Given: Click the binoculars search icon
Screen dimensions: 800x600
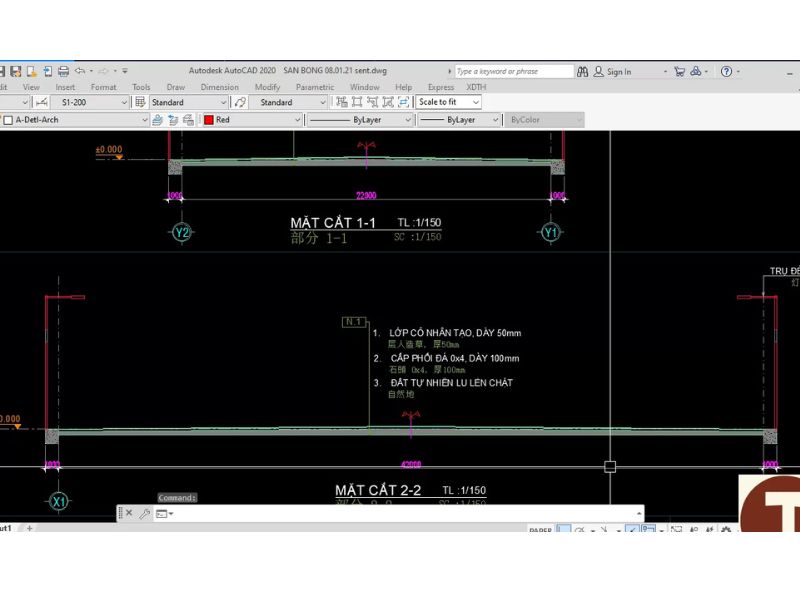Looking at the screenshot, I should pyautogui.click(x=582, y=71).
